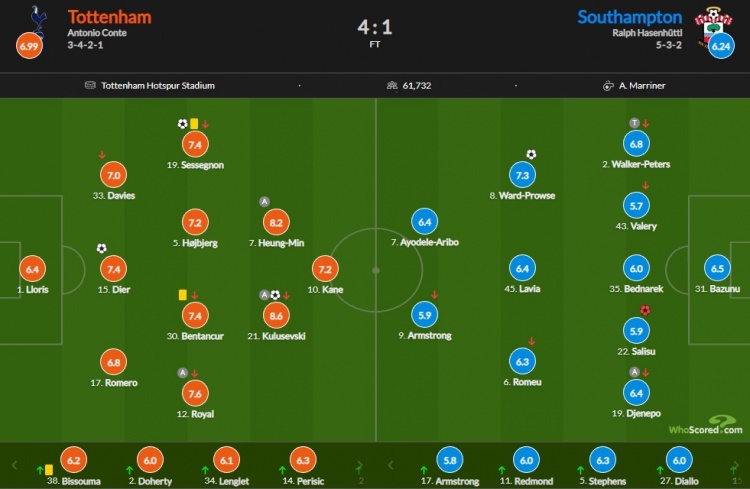Select substitute Bissouma's 6.2 rating bubble
This screenshot has width=750, height=489.
(70, 461)
